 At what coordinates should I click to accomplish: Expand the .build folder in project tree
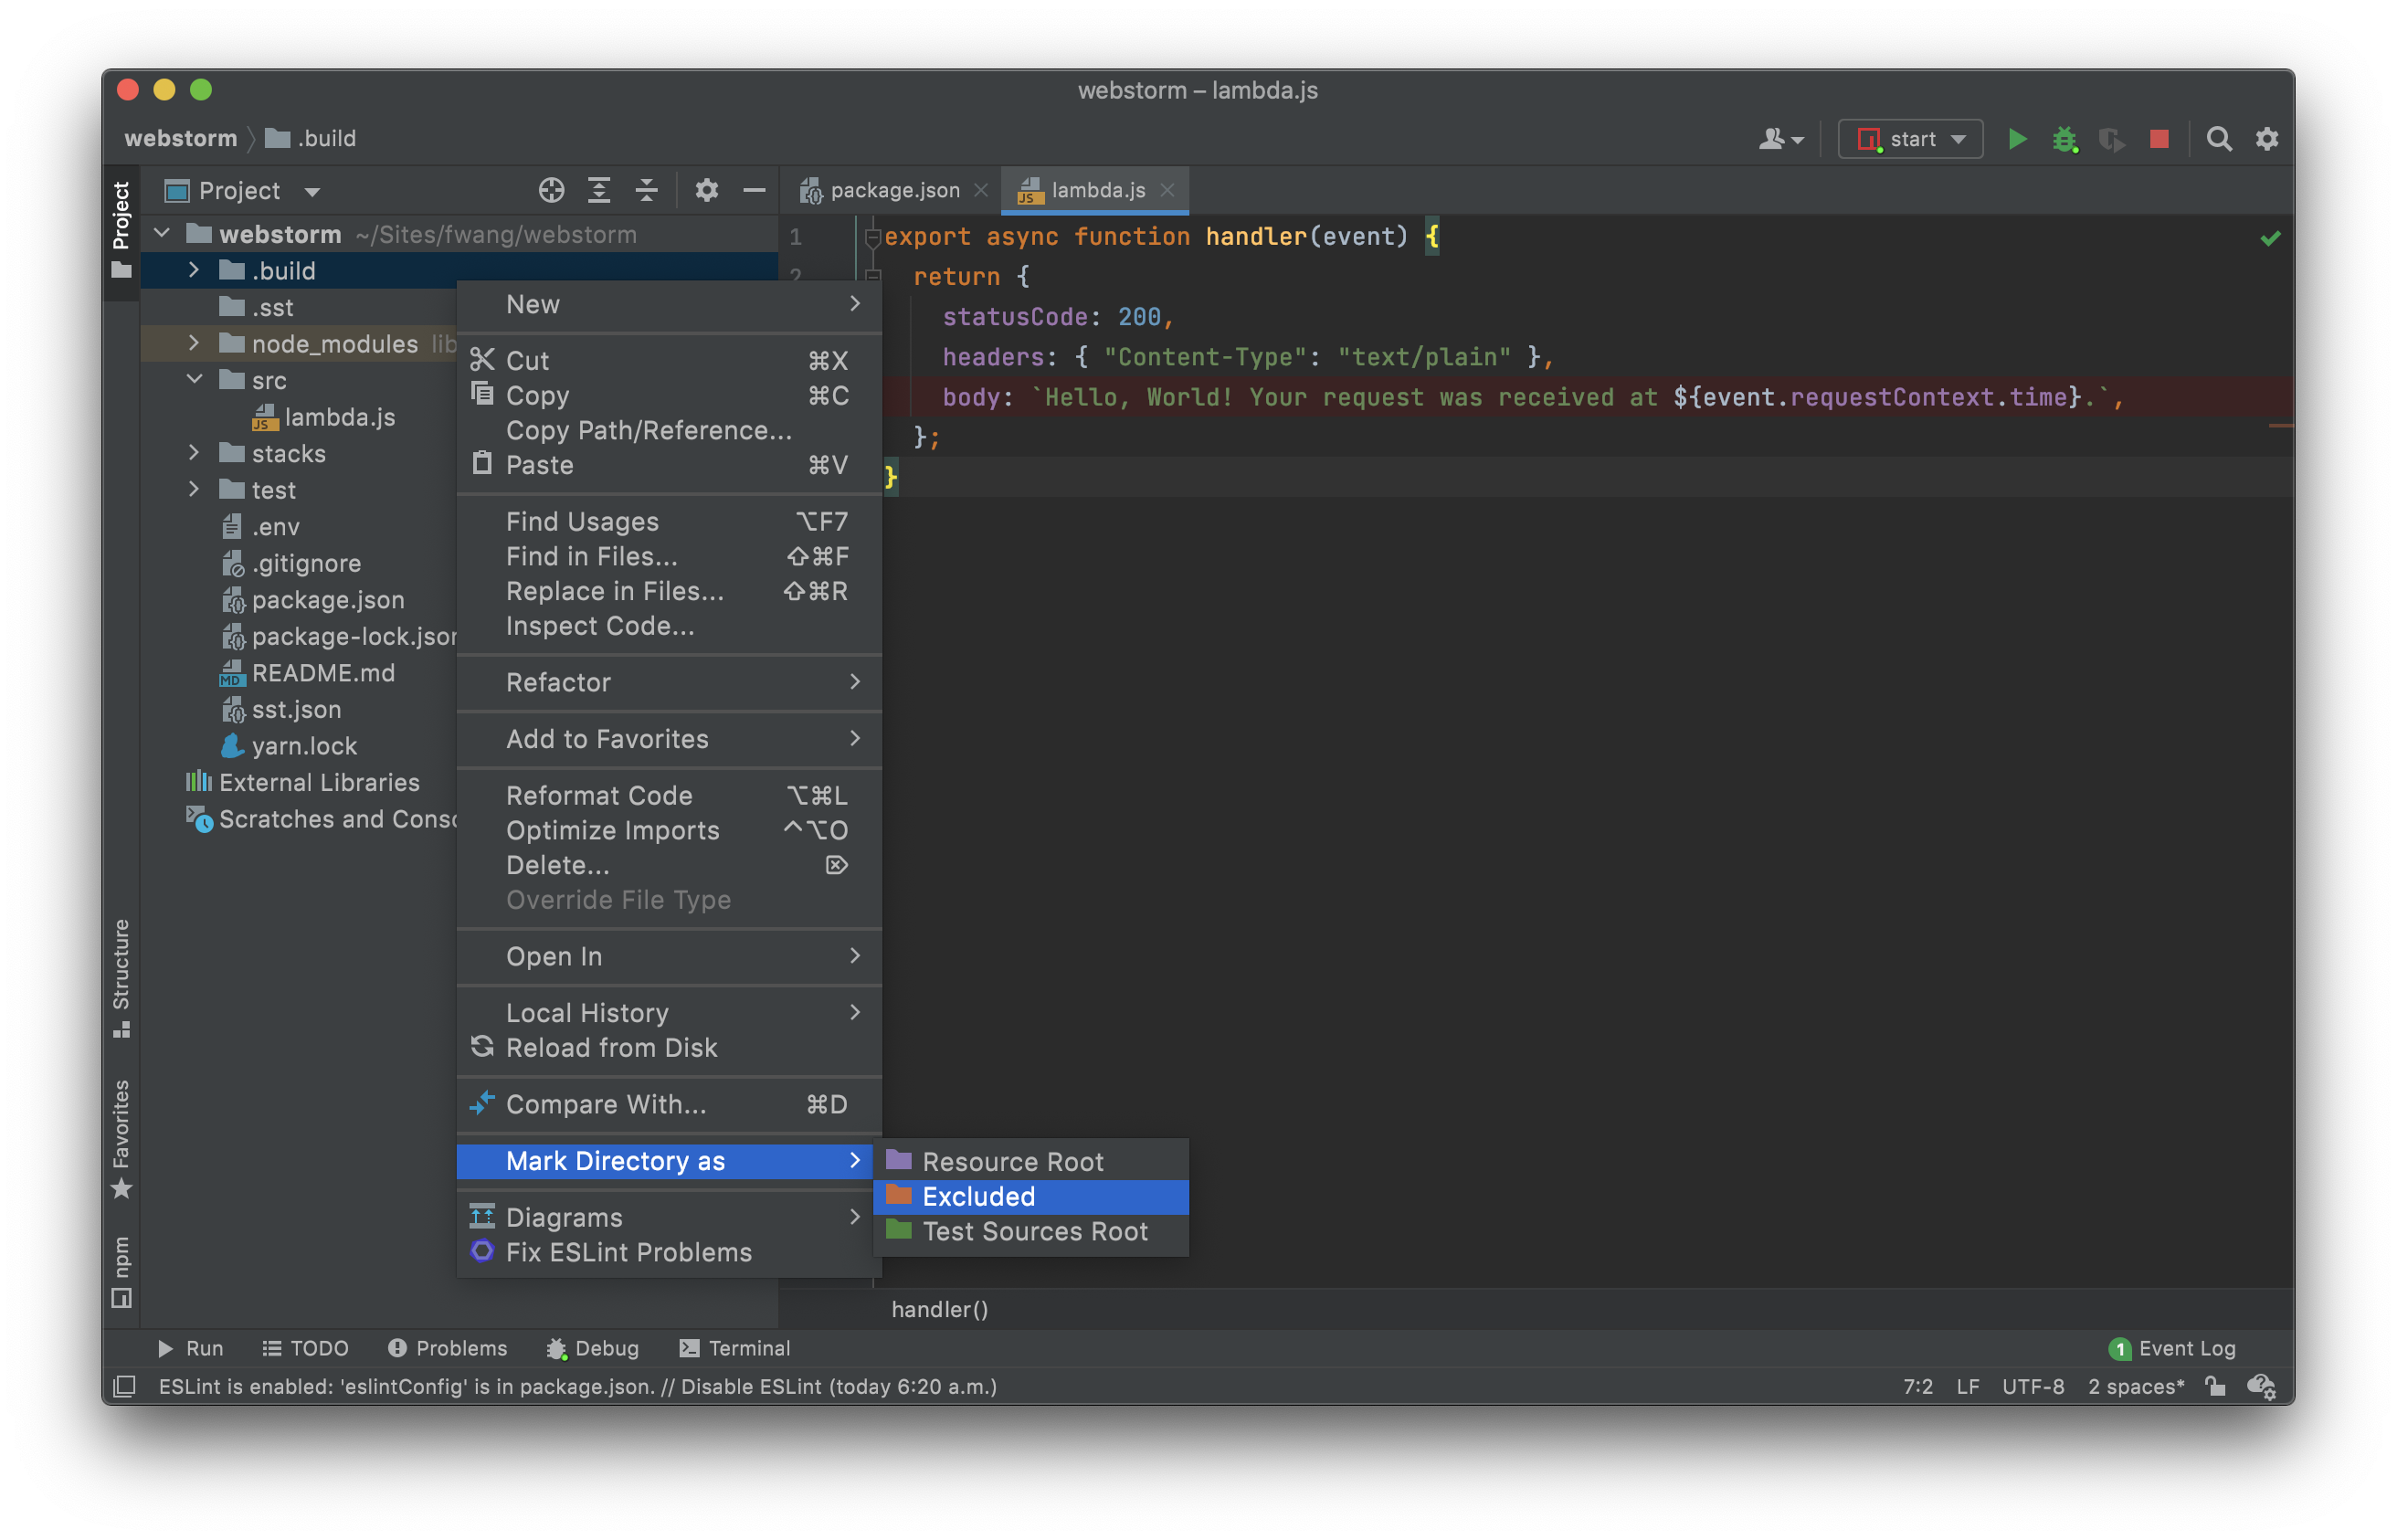tap(194, 270)
